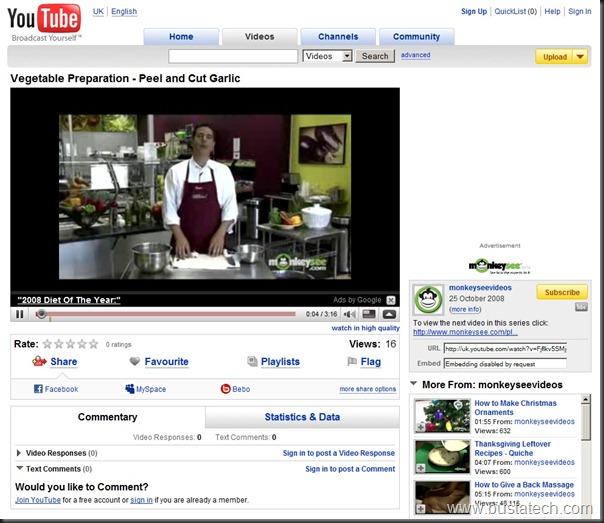Click the Sign In link at top
The width and height of the screenshot is (604, 523).
pos(579,12)
